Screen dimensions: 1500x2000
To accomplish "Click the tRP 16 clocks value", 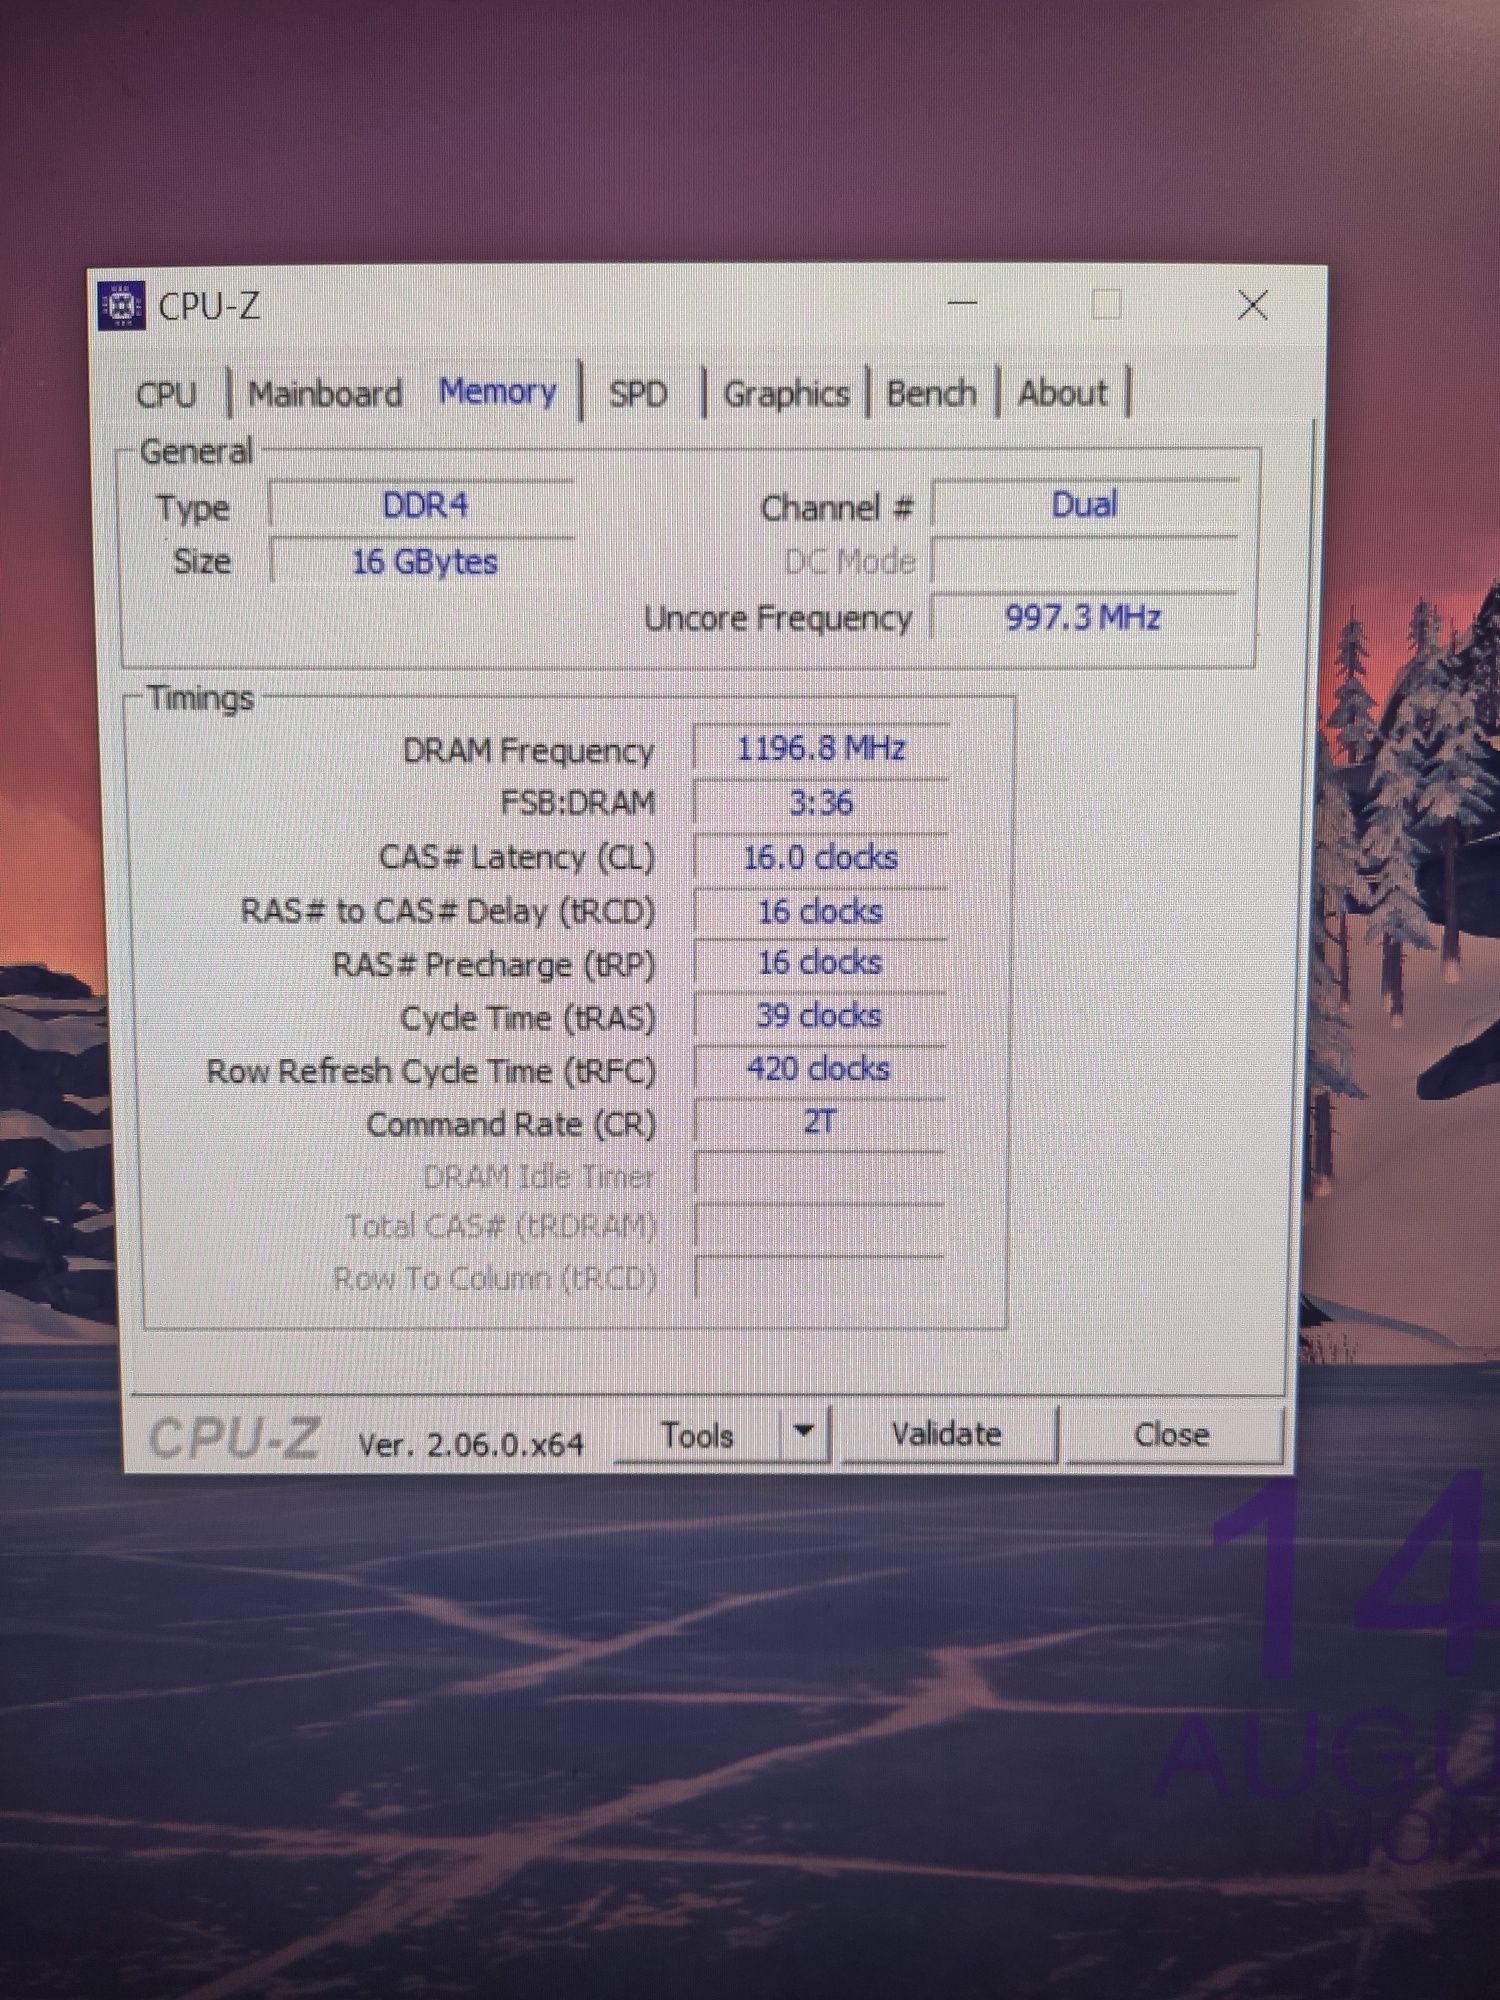I will tap(820, 963).
